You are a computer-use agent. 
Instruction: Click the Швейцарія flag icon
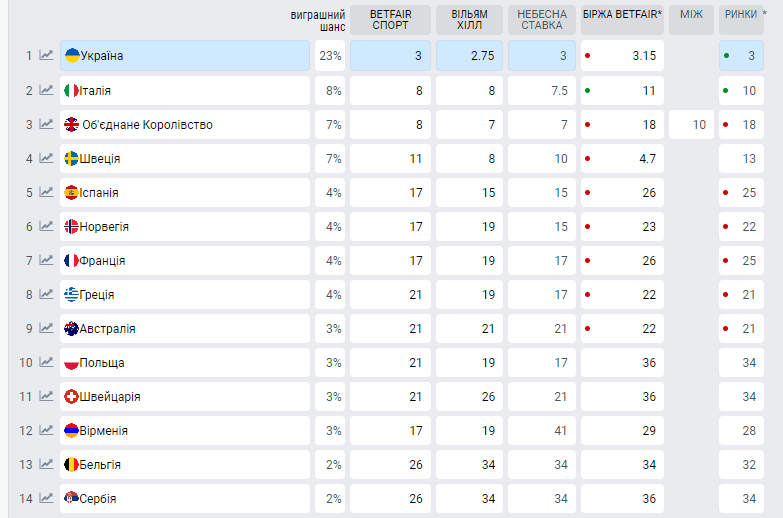[71, 397]
